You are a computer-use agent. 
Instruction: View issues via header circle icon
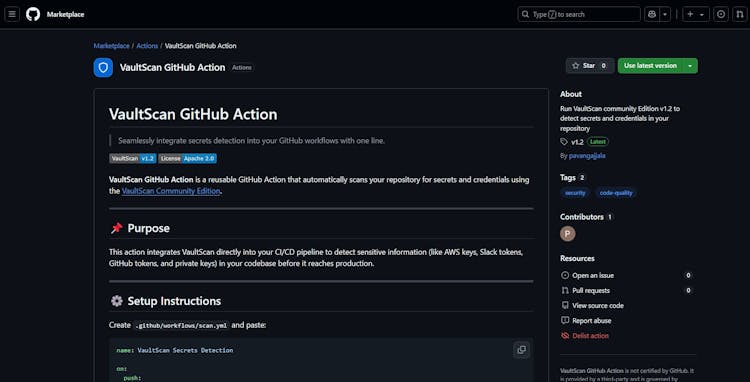pos(721,14)
